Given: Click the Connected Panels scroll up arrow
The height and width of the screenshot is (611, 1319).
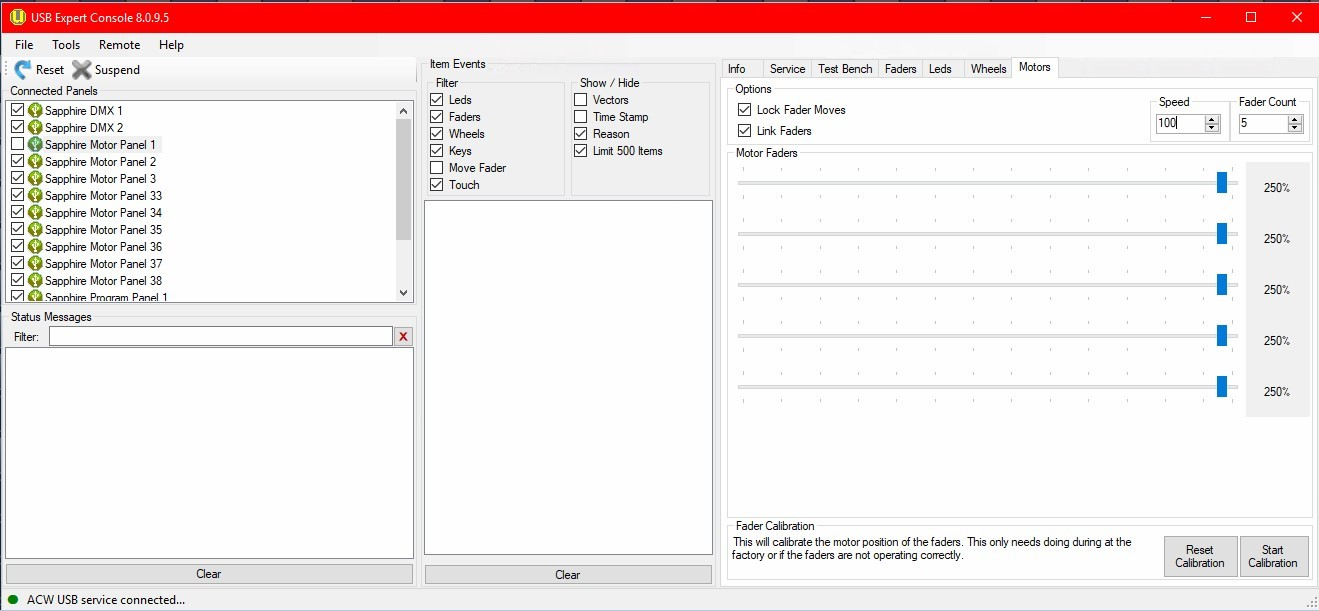Looking at the screenshot, I should (x=404, y=111).
